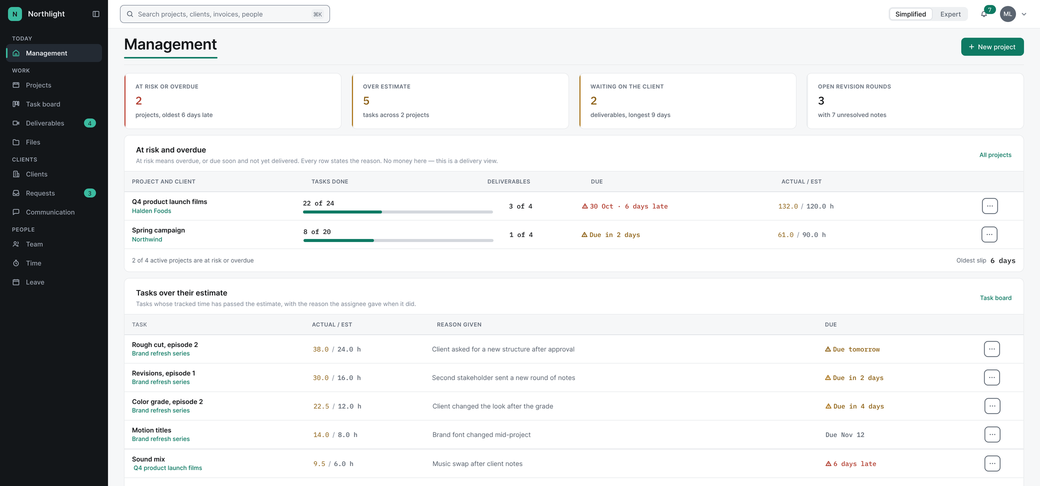The height and width of the screenshot is (486, 1040).
Task: Click the Due in 4 days warning icon
Action: [828, 406]
